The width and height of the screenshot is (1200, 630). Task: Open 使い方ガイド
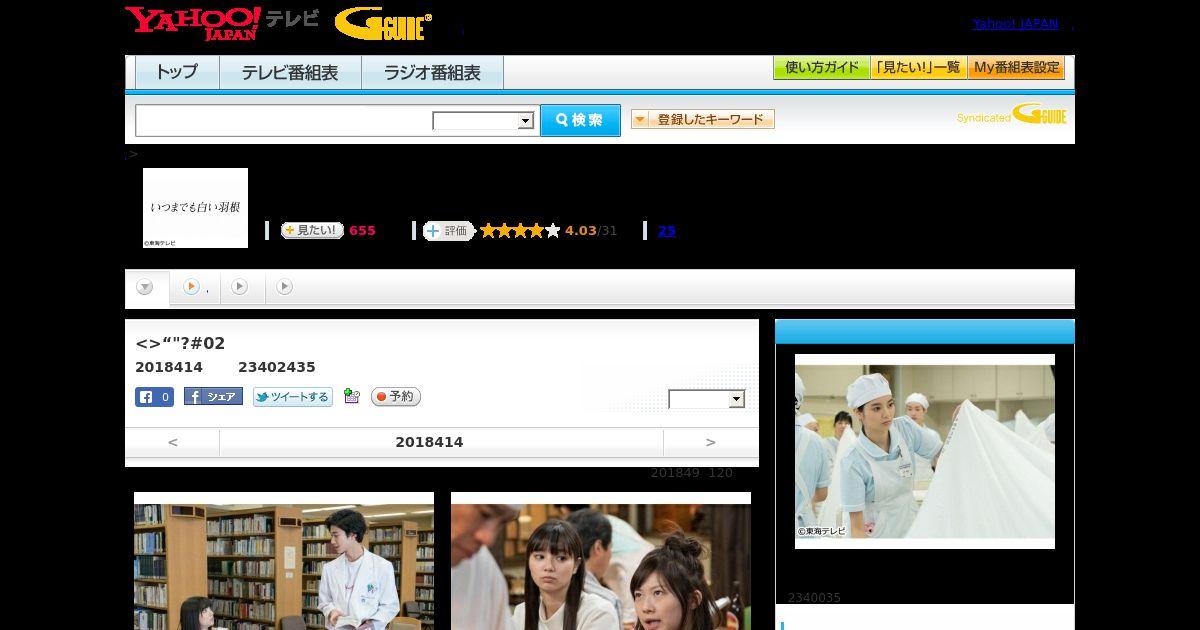click(822, 68)
